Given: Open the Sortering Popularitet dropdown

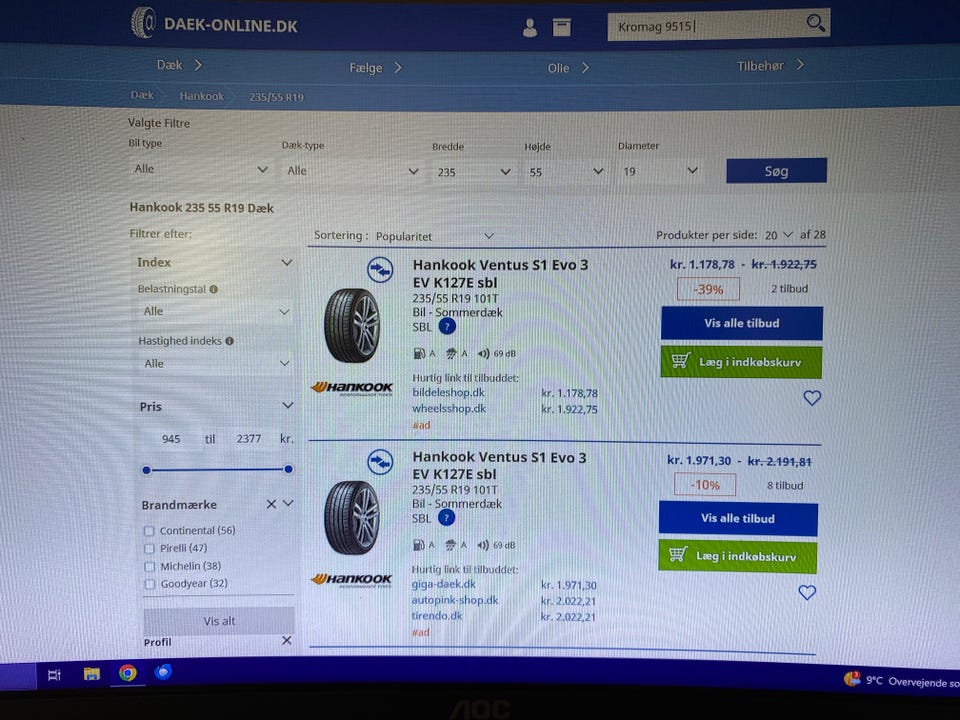Looking at the screenshot, I should point(434,236).
